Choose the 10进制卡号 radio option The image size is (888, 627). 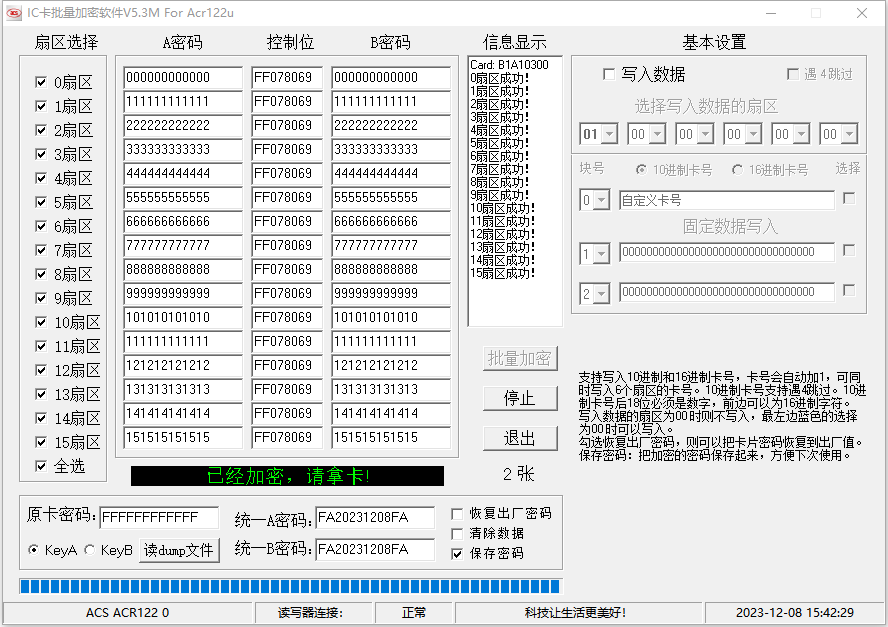click(x=641, y=169)
